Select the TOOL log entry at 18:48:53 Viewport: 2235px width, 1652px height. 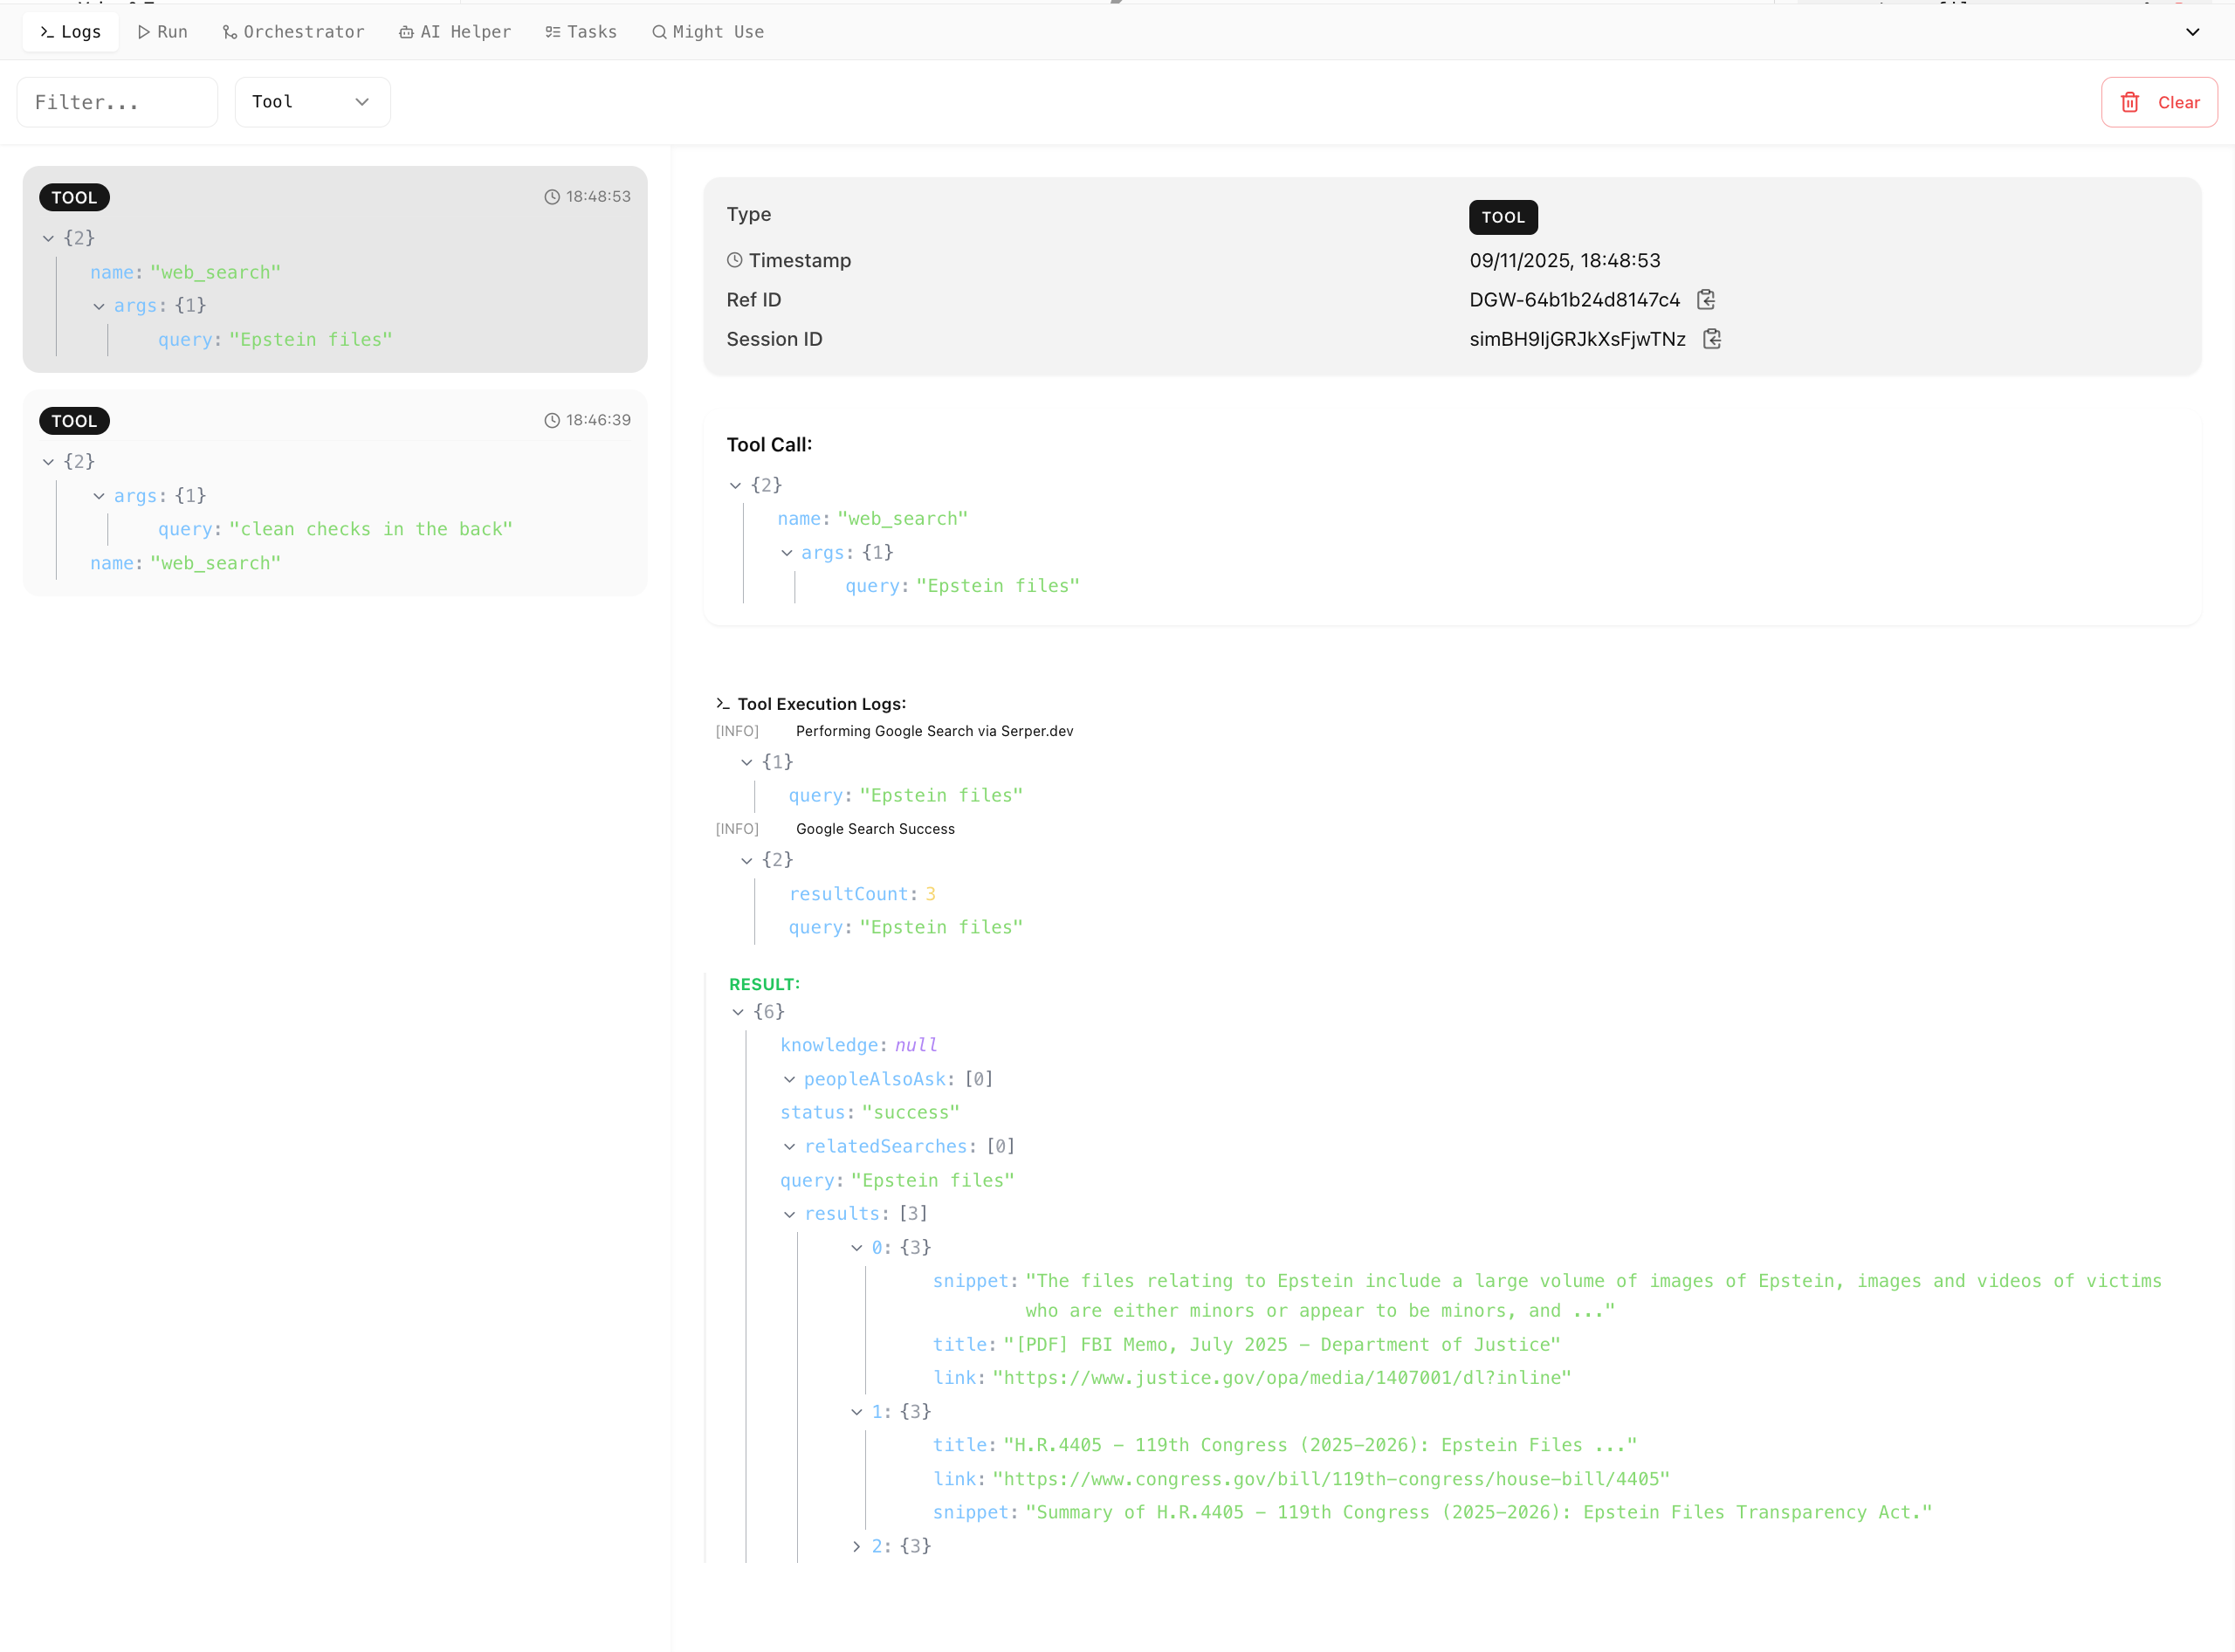(x=335, y=269)
